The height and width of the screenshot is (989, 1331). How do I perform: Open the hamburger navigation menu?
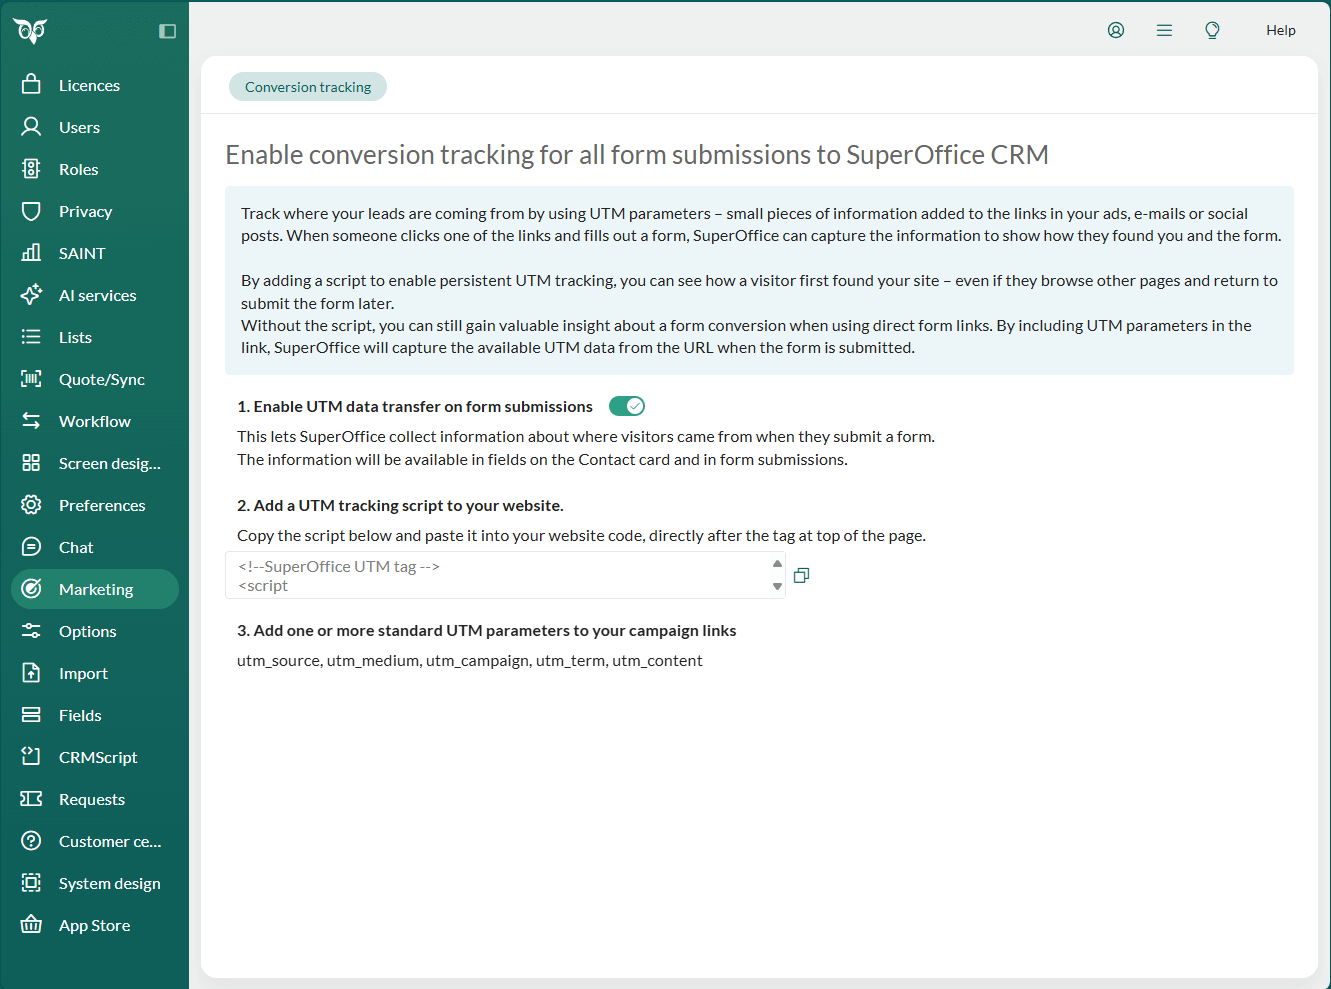pos(1164,30)
